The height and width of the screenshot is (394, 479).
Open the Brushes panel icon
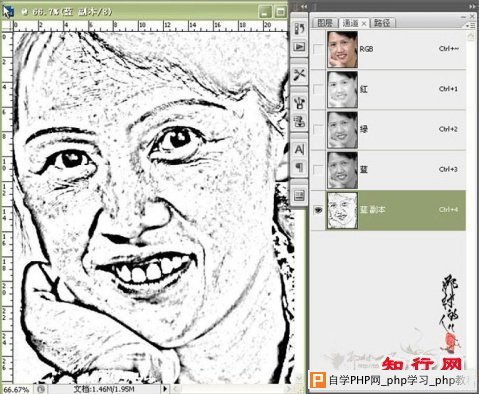click(x=299, y=102)
